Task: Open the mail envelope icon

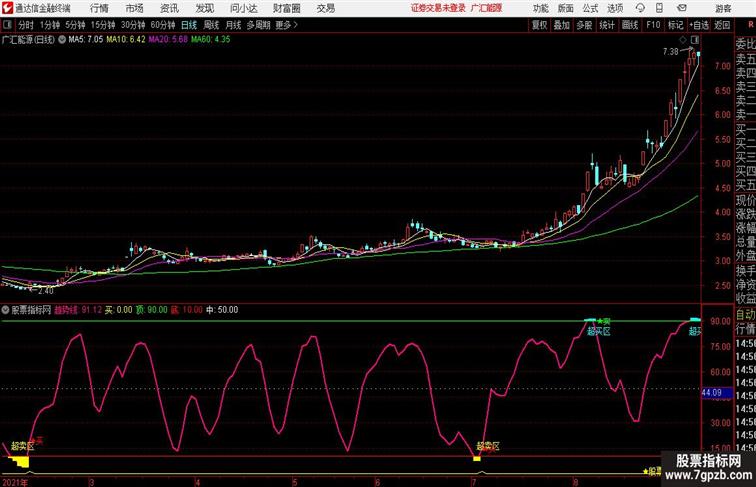Action: tap(681, 8)
